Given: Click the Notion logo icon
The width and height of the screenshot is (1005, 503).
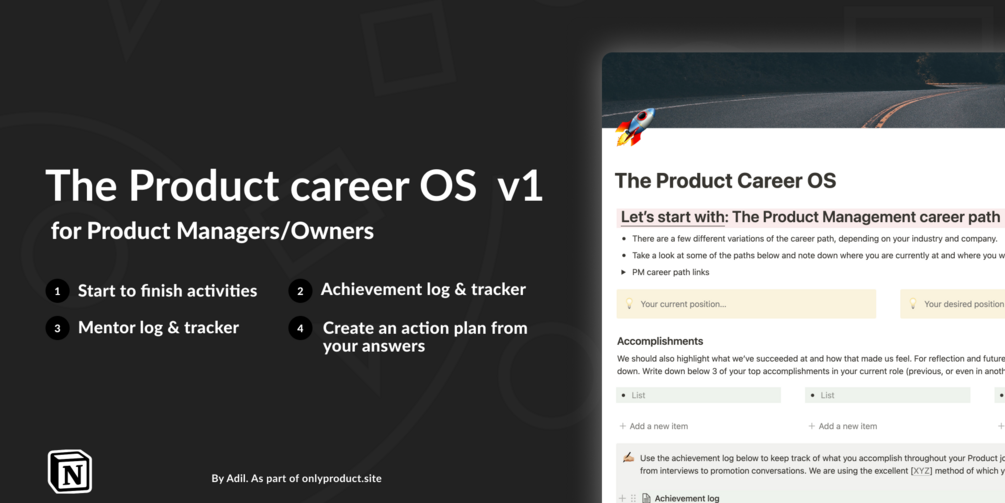Looking at the screenshot, I should (x=70, y=472).
